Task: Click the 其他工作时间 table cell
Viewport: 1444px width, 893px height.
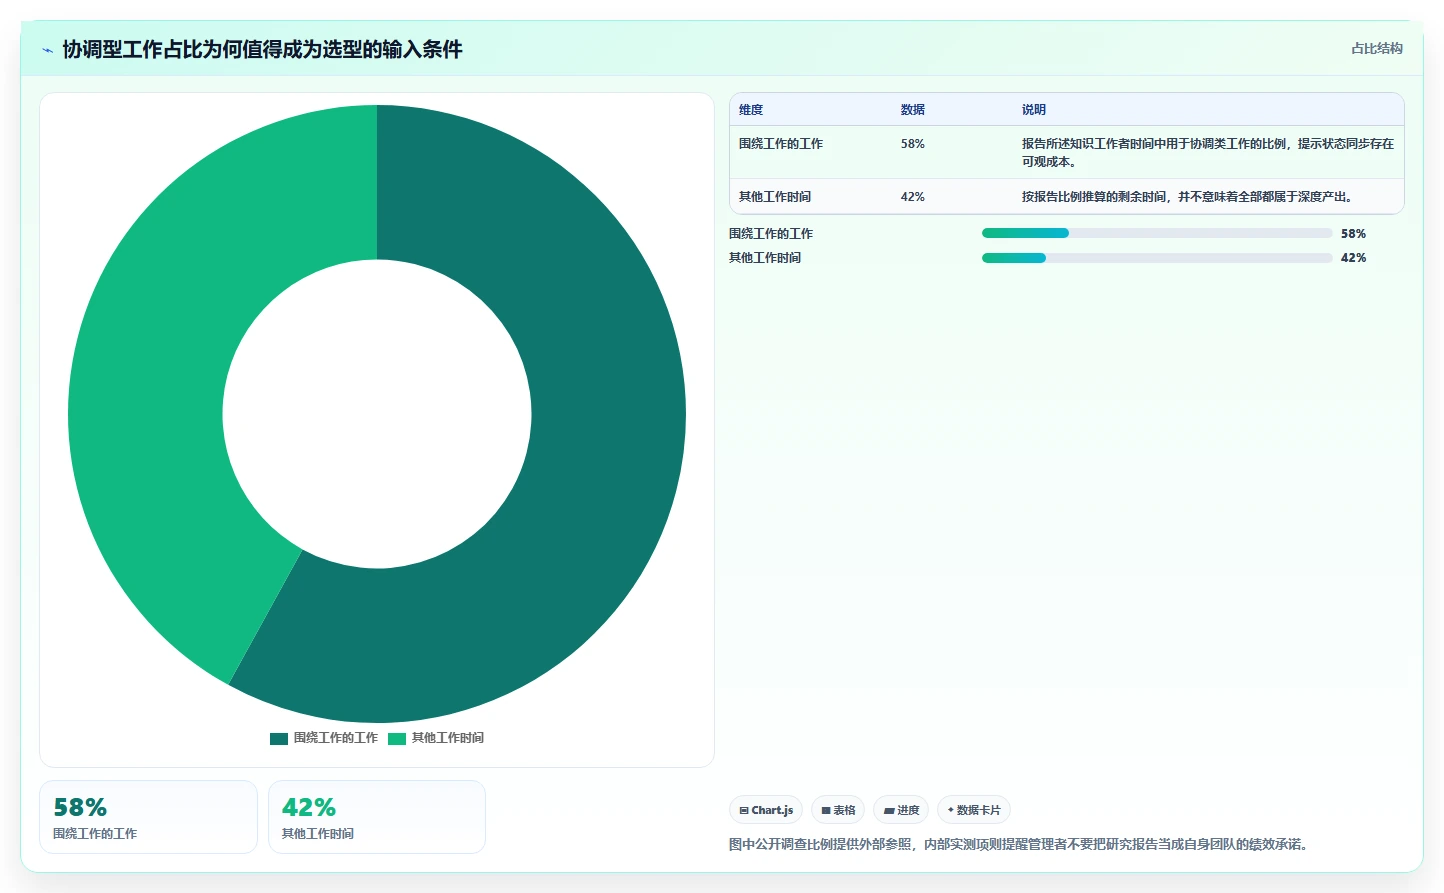Action: click(x=775, y=197)
